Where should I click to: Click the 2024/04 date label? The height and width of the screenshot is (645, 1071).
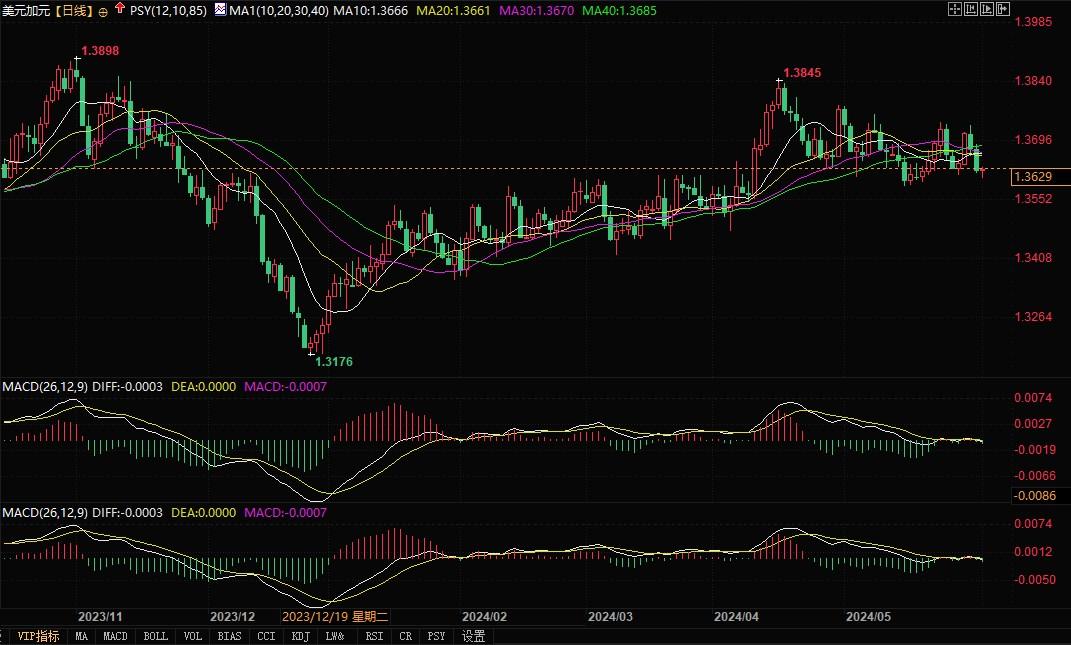pyautogui.click(x=736, y=616)
